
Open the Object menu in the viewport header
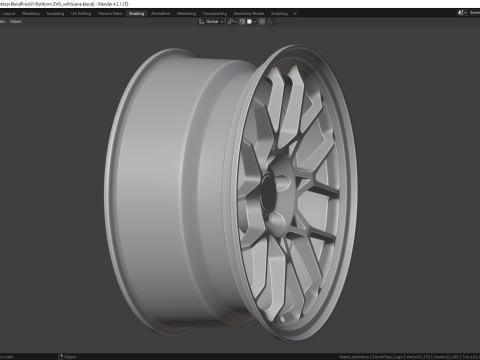pyautogui.click(x=15, y=22)
